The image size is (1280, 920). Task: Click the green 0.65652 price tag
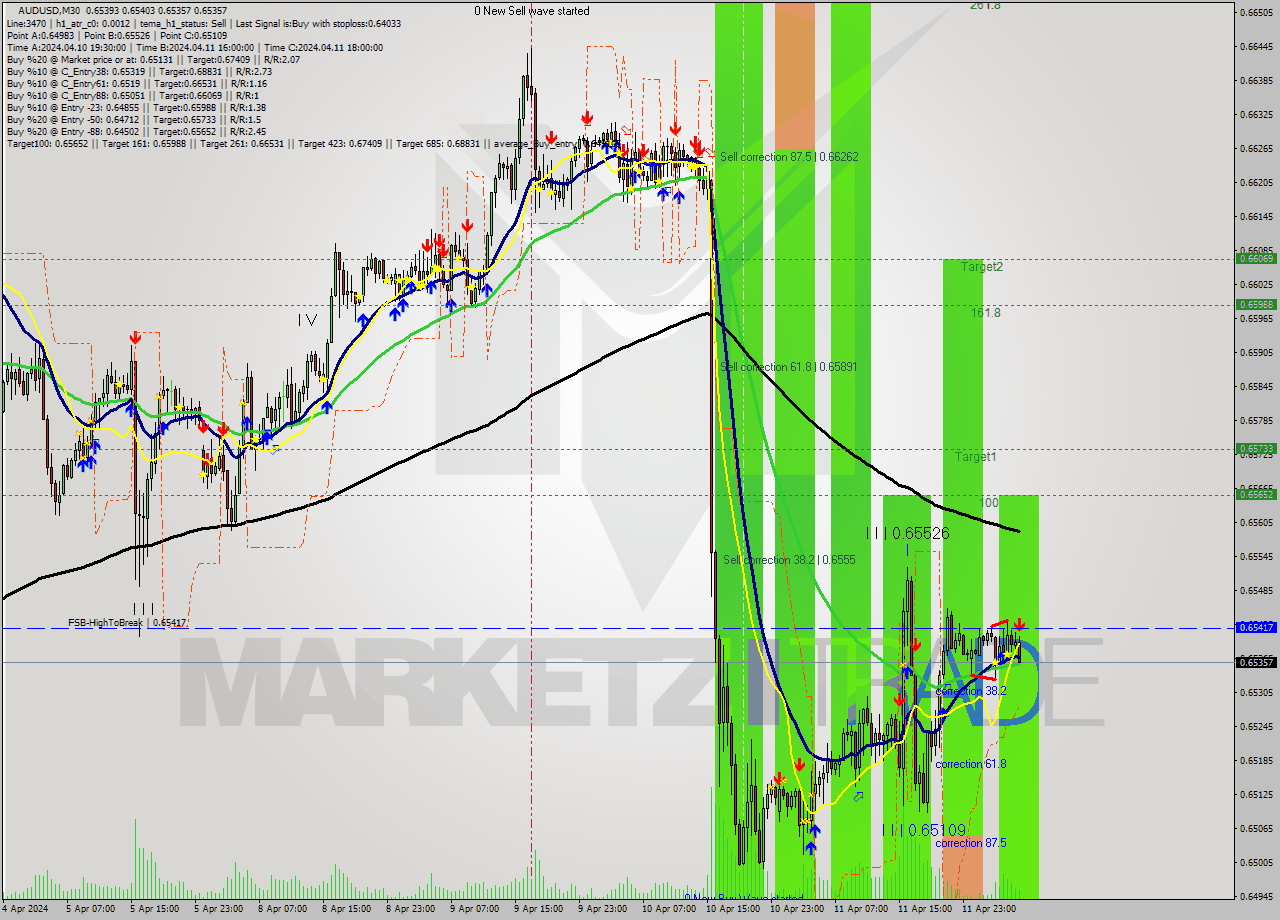1256,494
